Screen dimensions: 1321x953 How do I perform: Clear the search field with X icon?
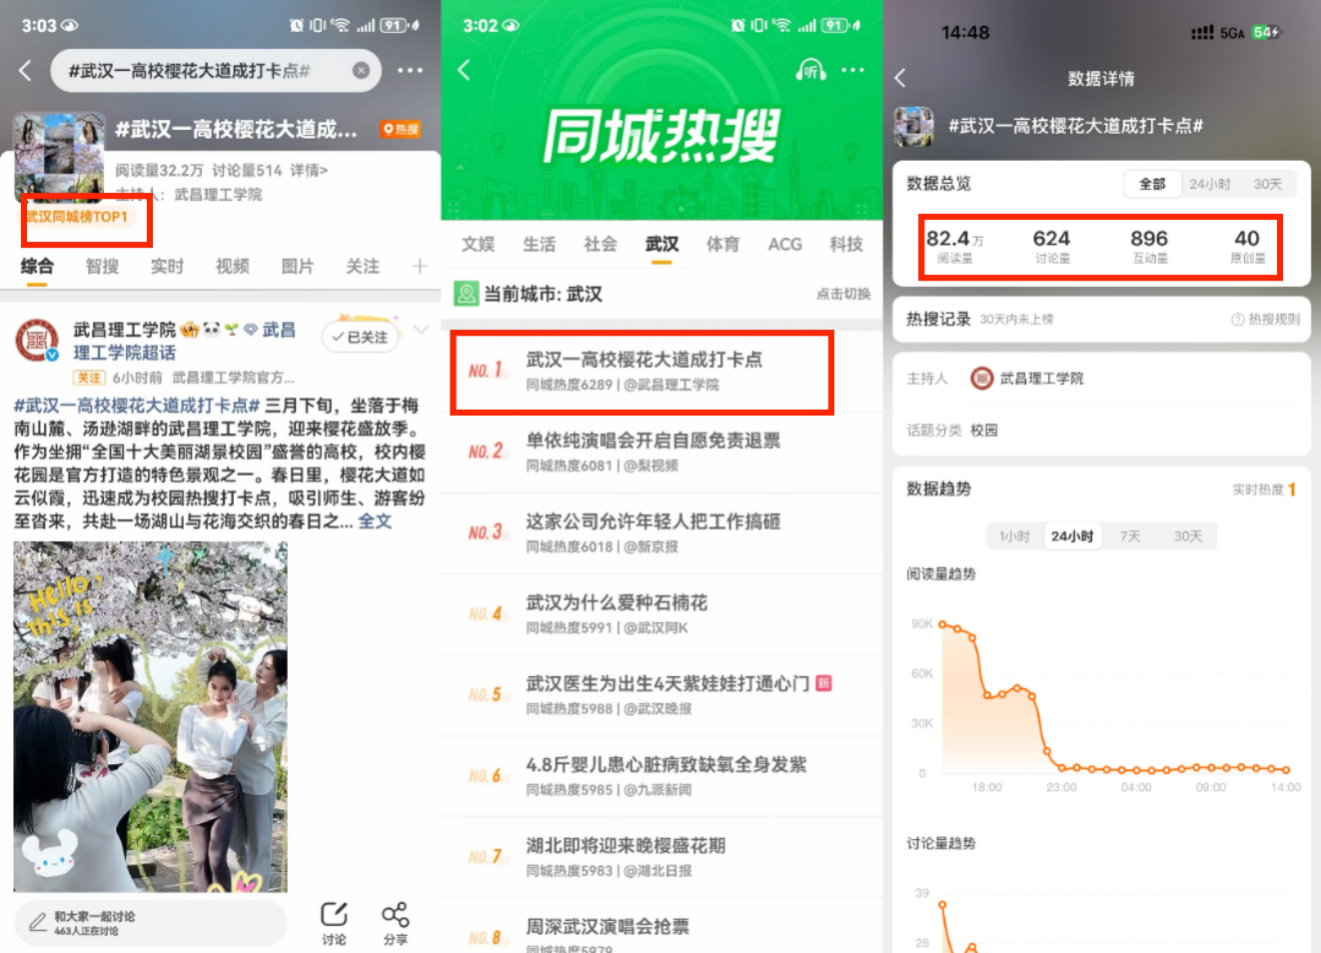click(x=361, y=70)
